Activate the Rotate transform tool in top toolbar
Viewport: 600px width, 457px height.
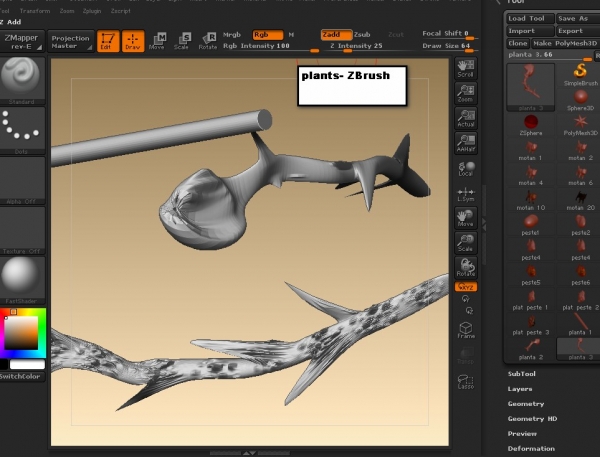pos(208,41)
